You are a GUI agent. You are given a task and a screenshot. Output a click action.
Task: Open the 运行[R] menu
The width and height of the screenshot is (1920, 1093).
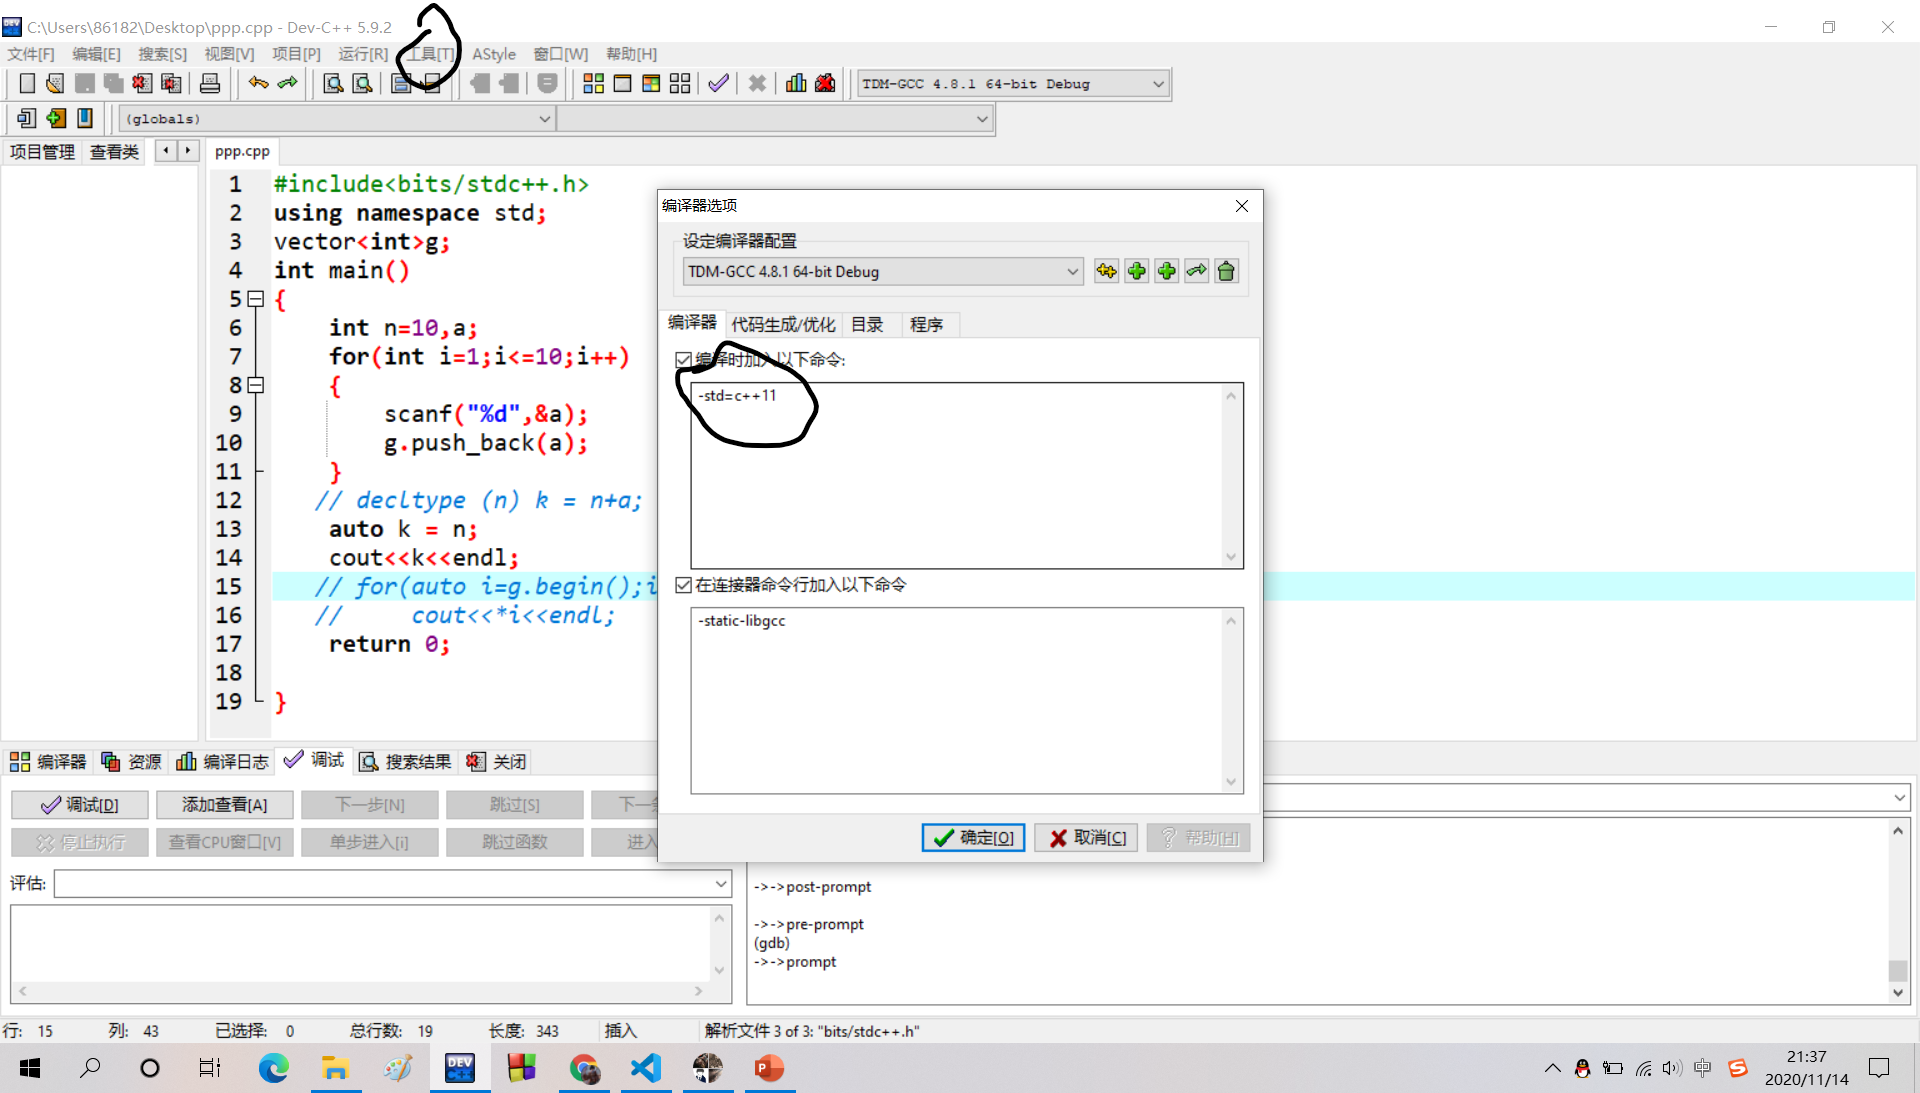click(x=363, y=54)
